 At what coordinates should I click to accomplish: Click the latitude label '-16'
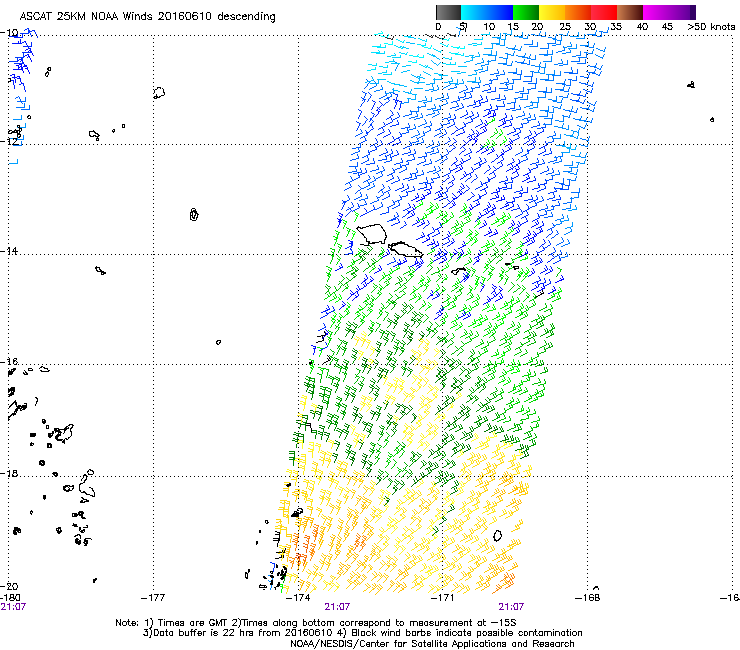pos(9,362)
